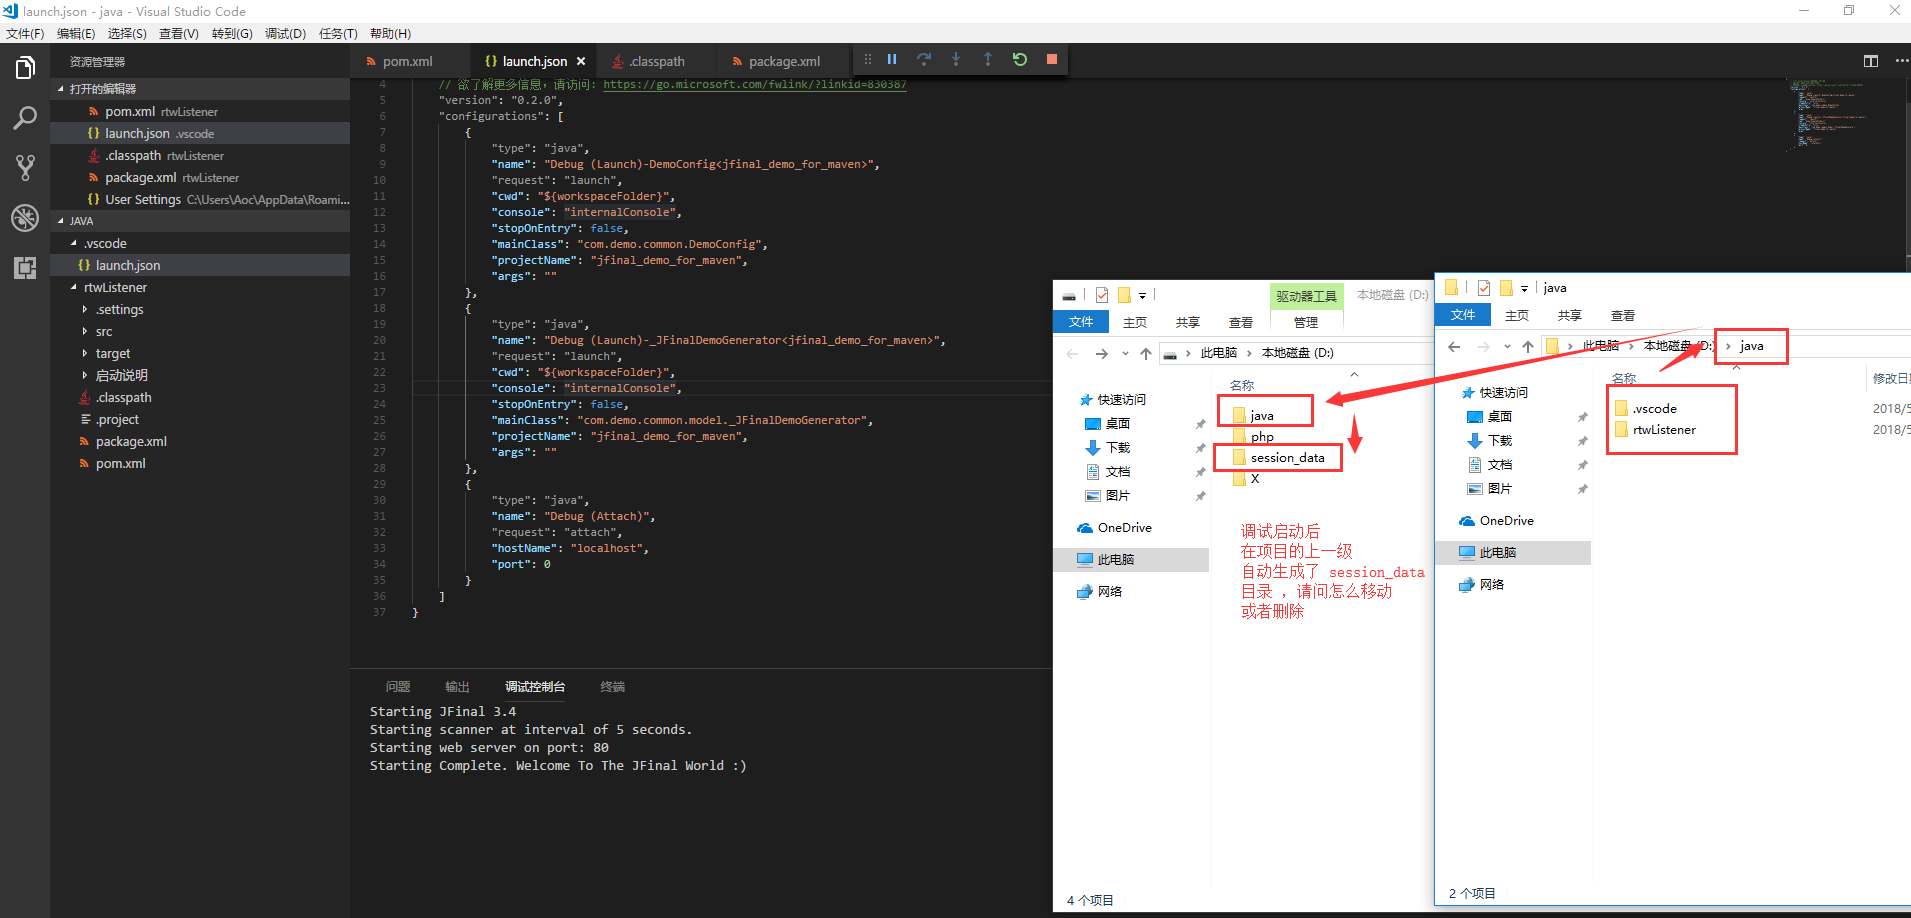Restart debugging with the green restart icon
This screenshot has width=1911, height=918.
[1020, 60]
